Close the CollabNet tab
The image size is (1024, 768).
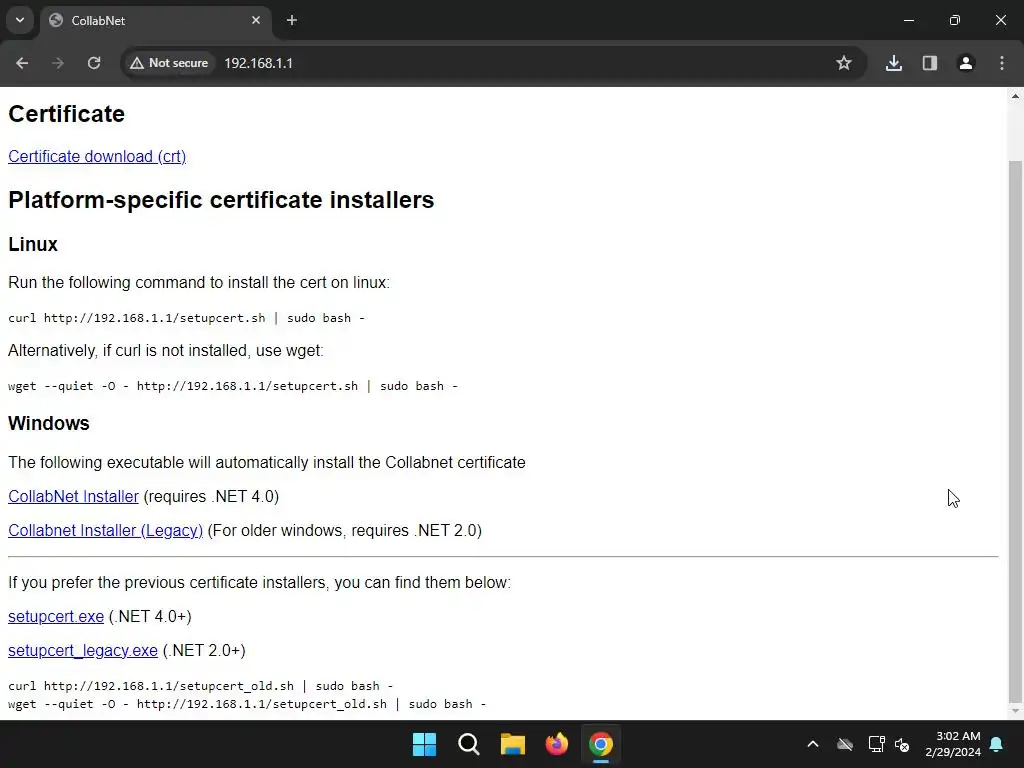click(x=256, y=20)
